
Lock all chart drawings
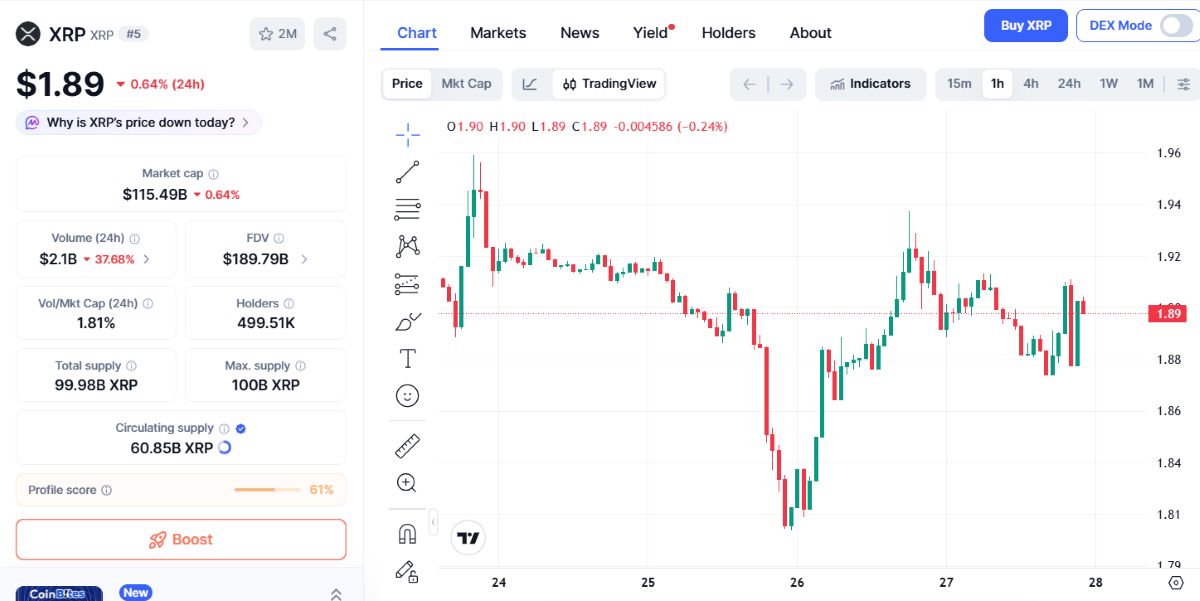[x=407, y=572]
